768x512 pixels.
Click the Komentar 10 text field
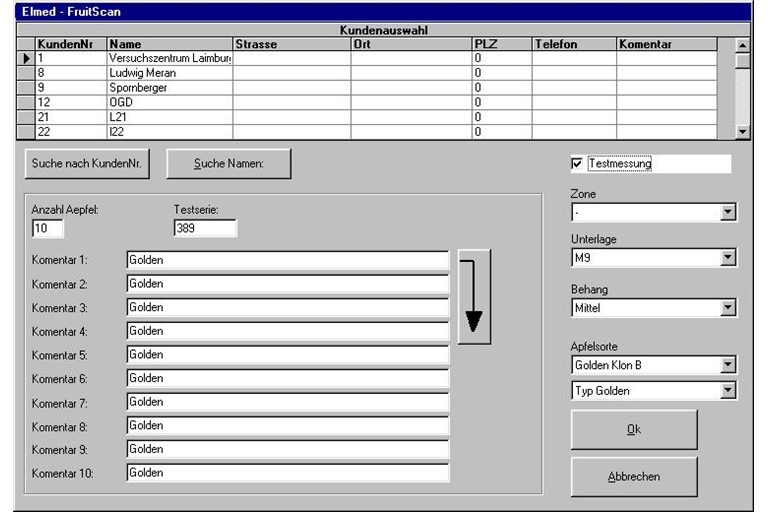(287, 473)
